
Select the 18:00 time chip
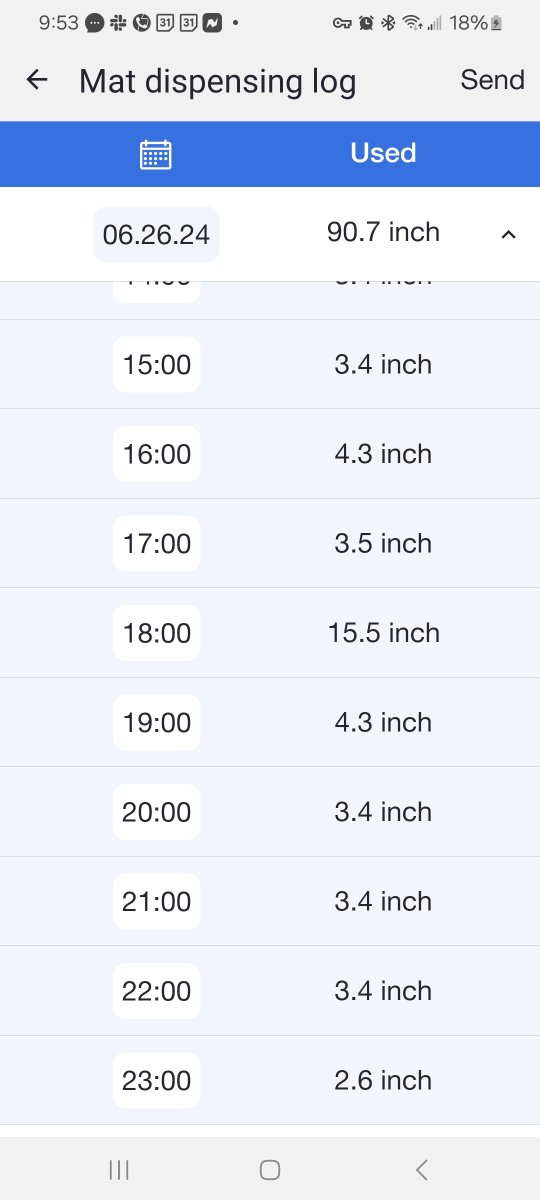(x=157, y=633)
